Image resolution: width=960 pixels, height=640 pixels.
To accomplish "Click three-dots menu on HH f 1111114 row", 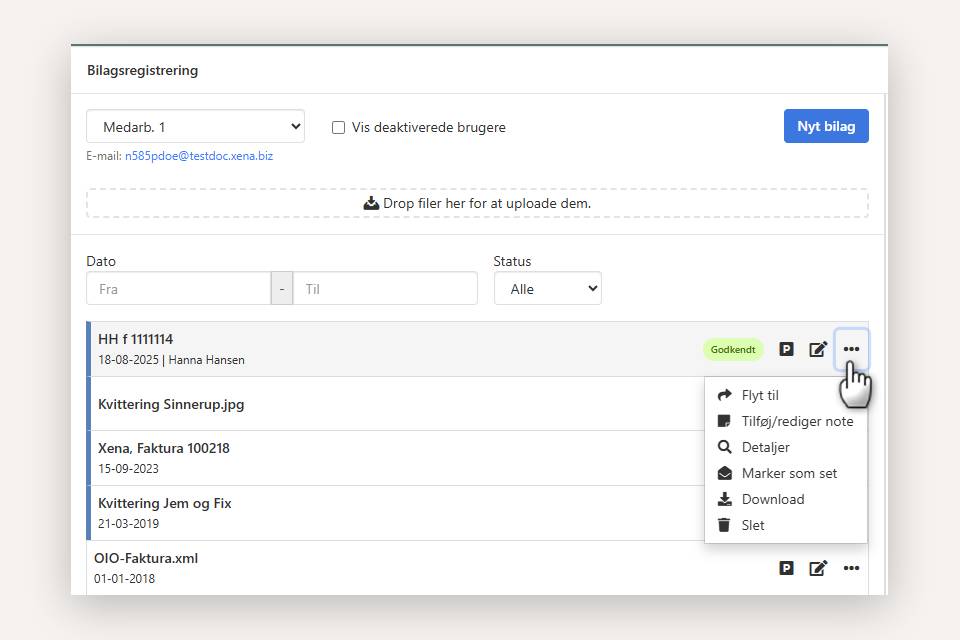I will pyautogui.click(x=851, y=349).
